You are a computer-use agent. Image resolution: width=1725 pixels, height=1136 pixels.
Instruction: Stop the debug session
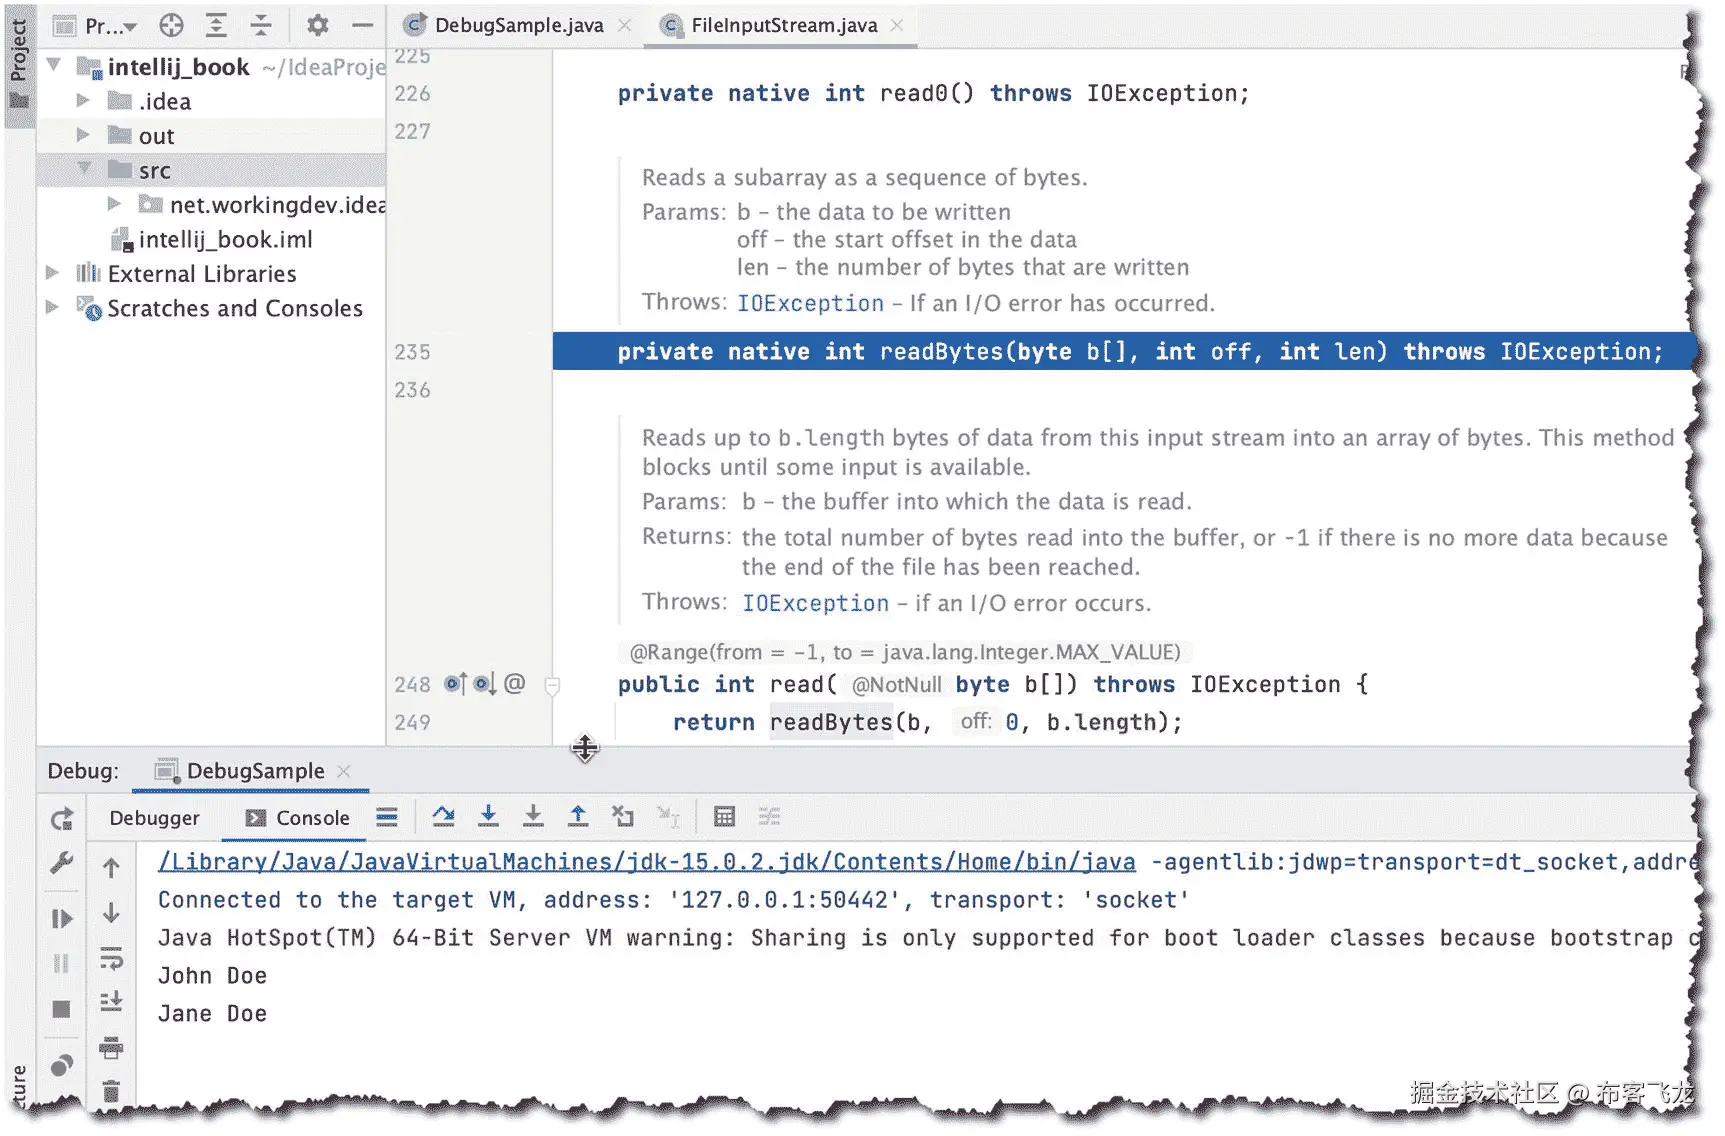click(x=62, y=1009)
